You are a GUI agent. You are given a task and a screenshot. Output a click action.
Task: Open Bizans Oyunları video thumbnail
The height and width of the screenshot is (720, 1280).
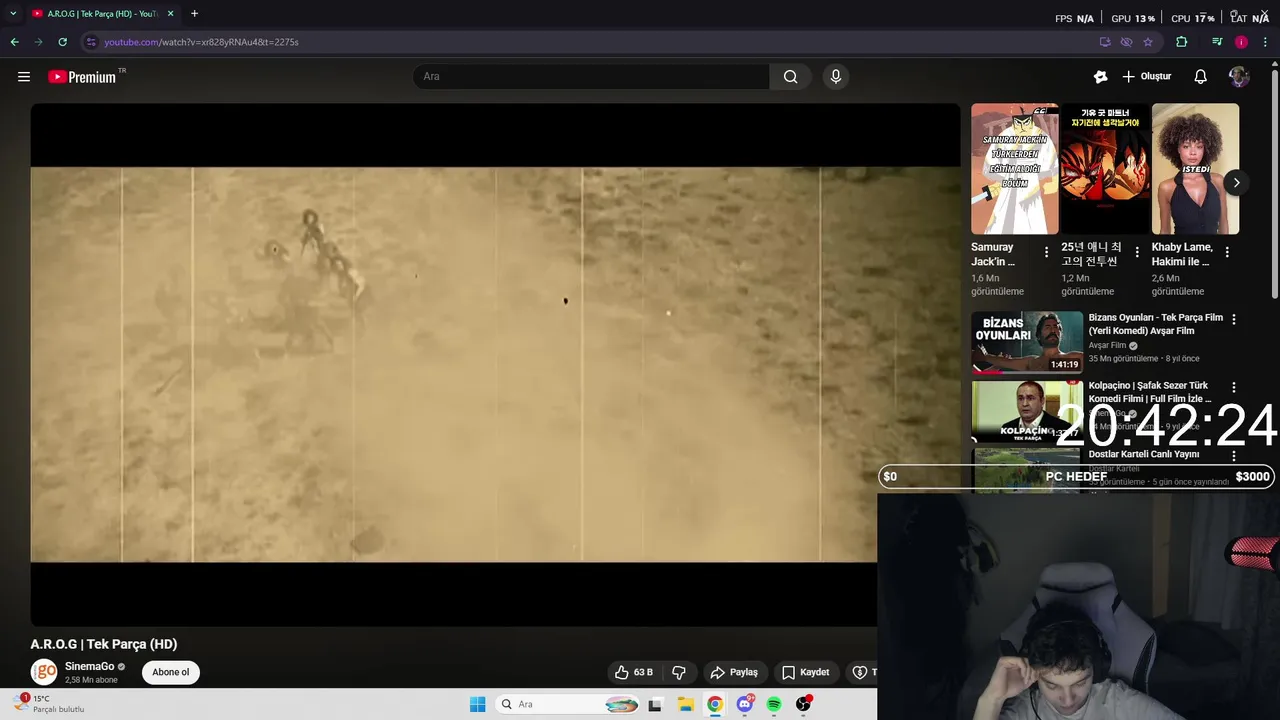coord(1027,342)
